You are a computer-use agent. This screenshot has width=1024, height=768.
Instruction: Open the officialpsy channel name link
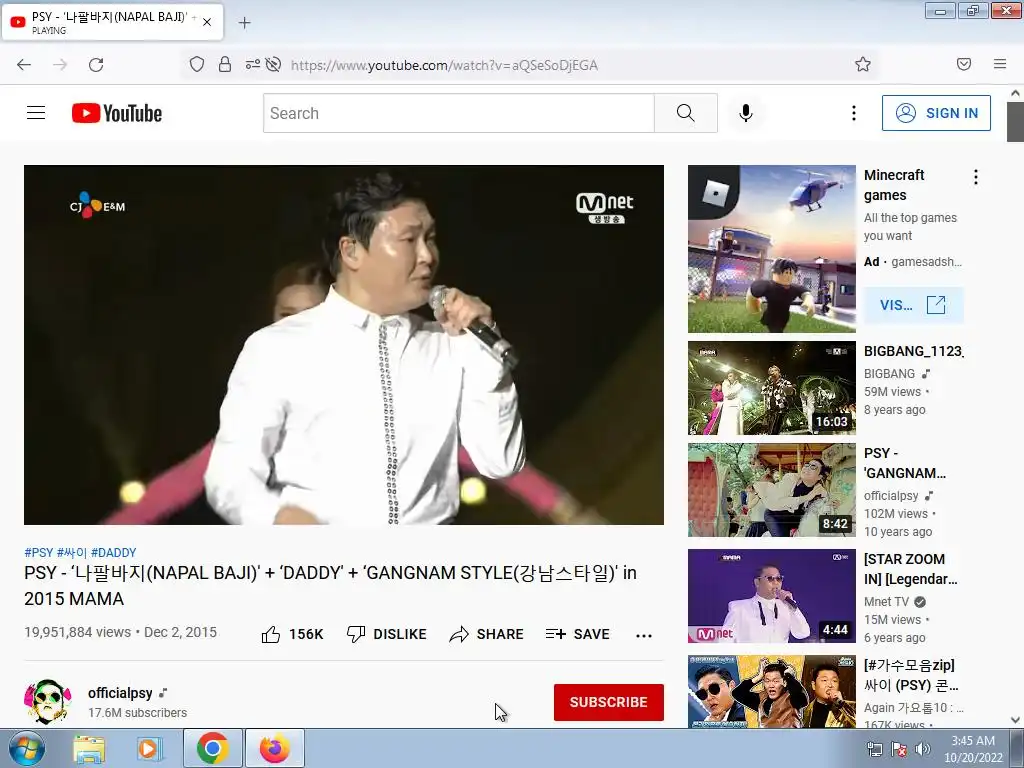(x=120, y=693)
